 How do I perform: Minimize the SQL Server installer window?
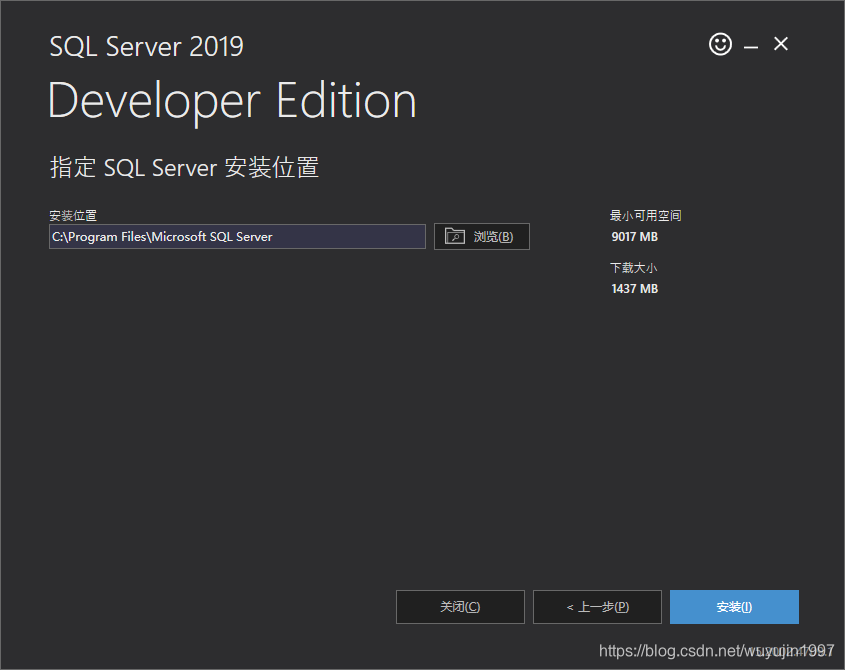tap(751, 47)
